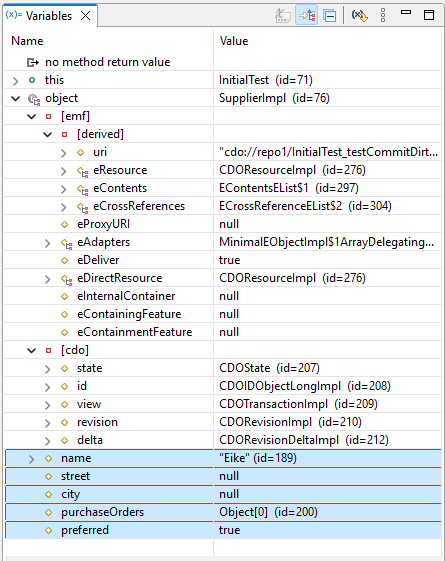
Task: Click Collapse All toolbar icon
Action: click(x=329, y=15)
